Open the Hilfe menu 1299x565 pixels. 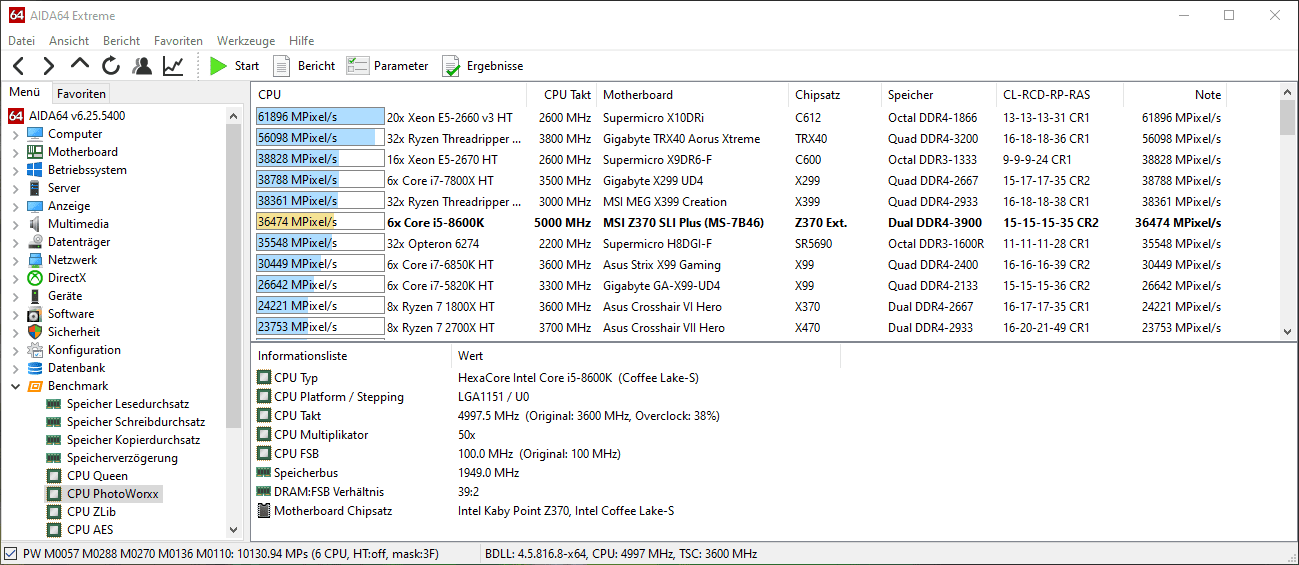click(x=301, y=41)
